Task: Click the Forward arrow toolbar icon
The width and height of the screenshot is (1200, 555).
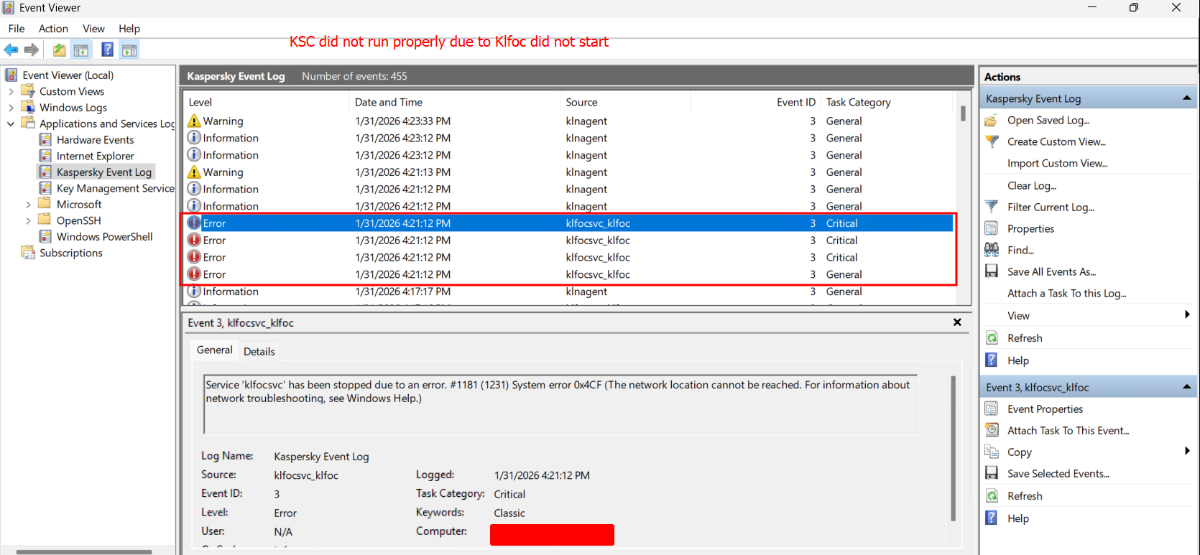Action: 32,49
